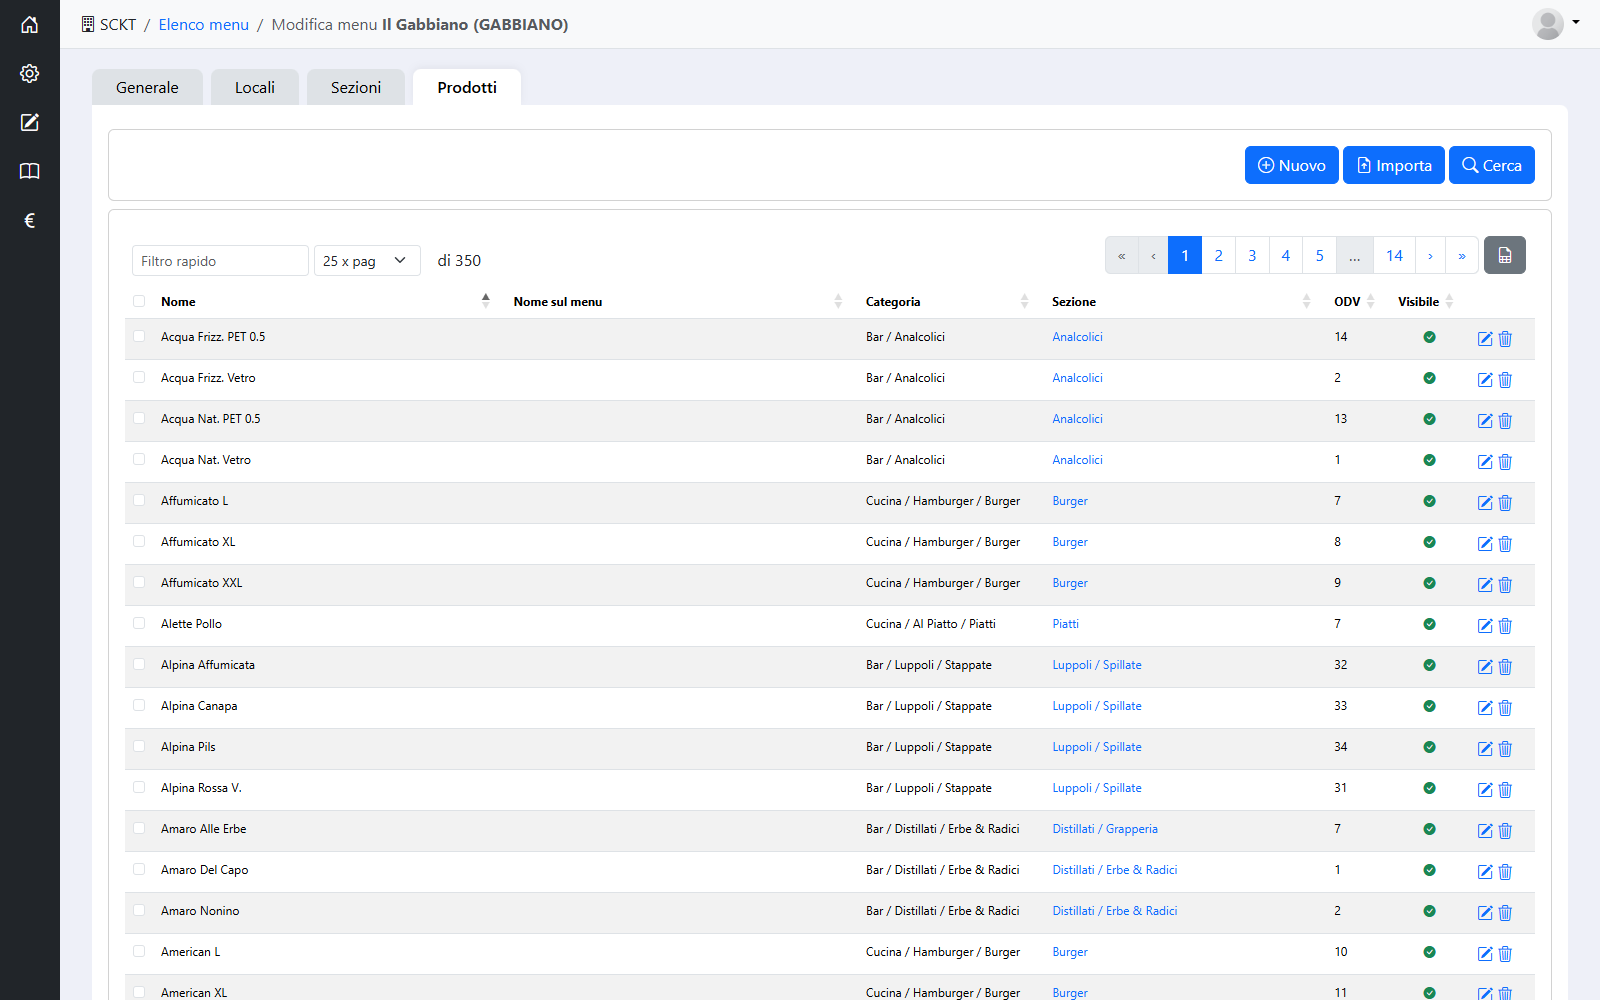Image resolution: width=1600 pixels, height=1000 pixels.
Task: Click the Importa button
Action: [x=1394, y=165]
